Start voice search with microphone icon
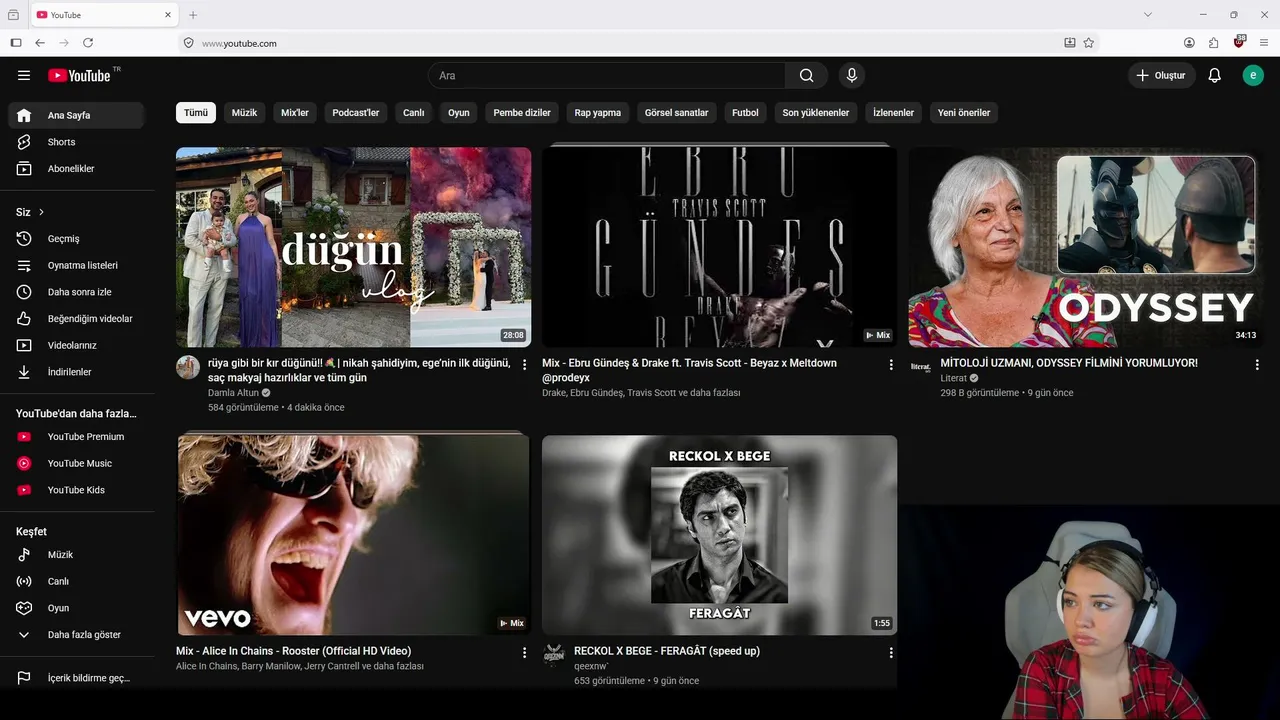The image size is (1280, 720). pos(852,75)
